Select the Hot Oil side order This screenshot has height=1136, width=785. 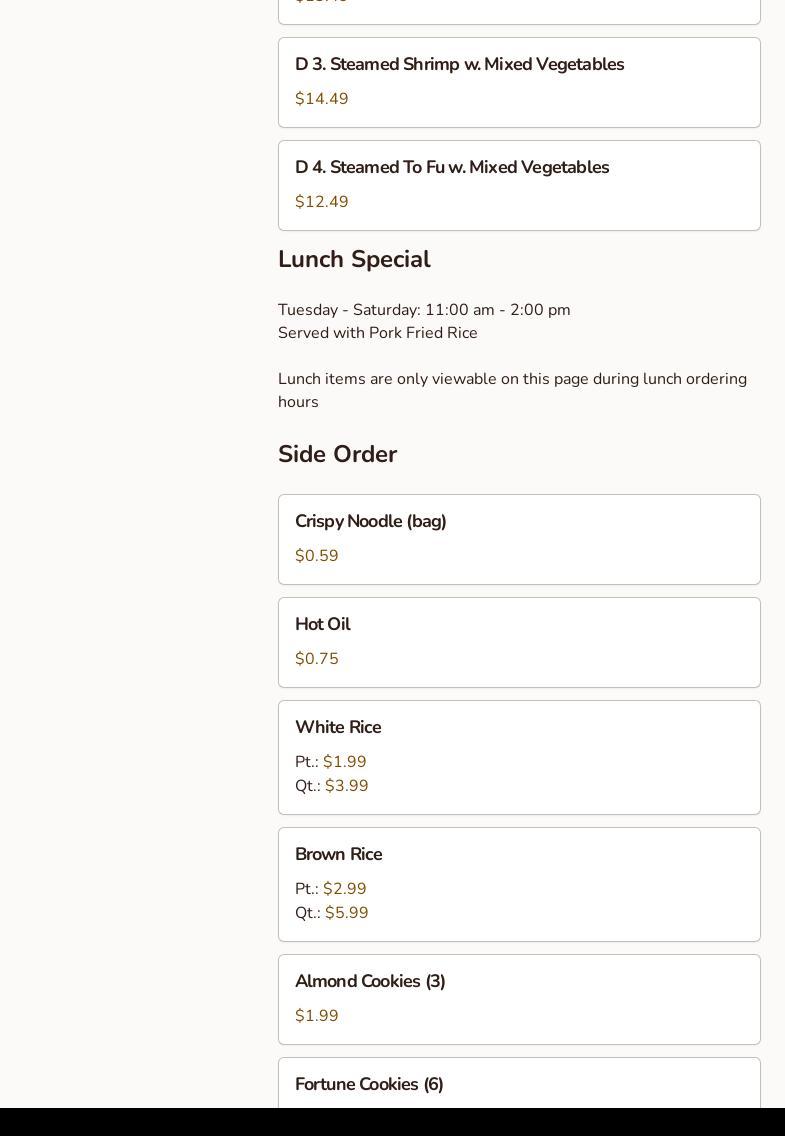pyautogui.click(x=323, y=625)
